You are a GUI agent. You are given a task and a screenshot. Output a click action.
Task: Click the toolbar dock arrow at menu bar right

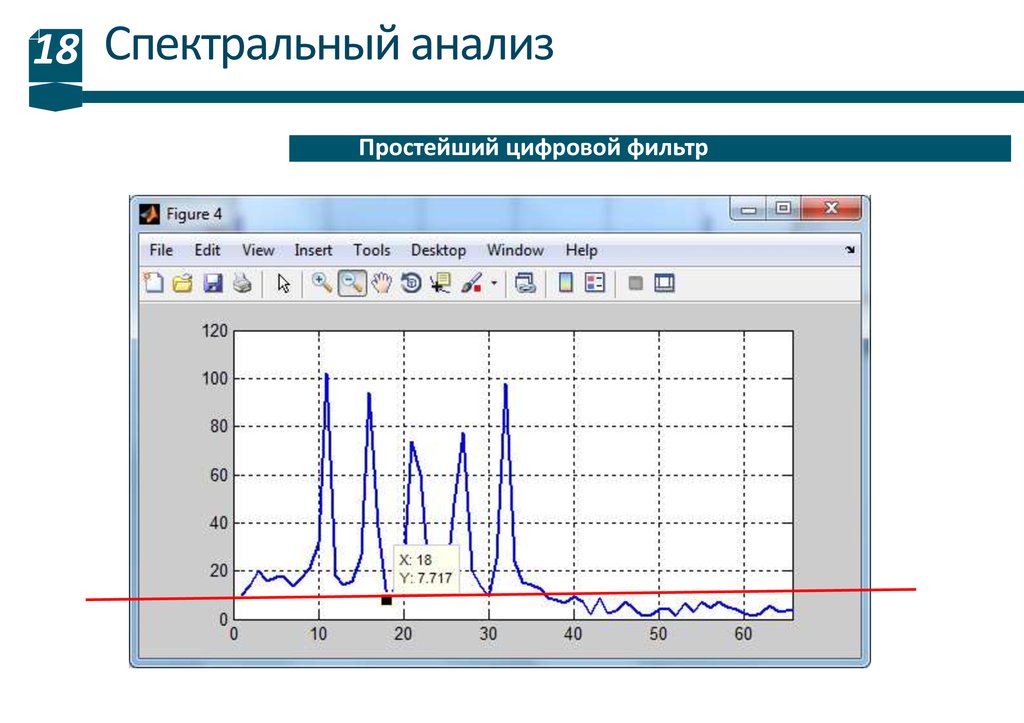(x=850, y=250)
